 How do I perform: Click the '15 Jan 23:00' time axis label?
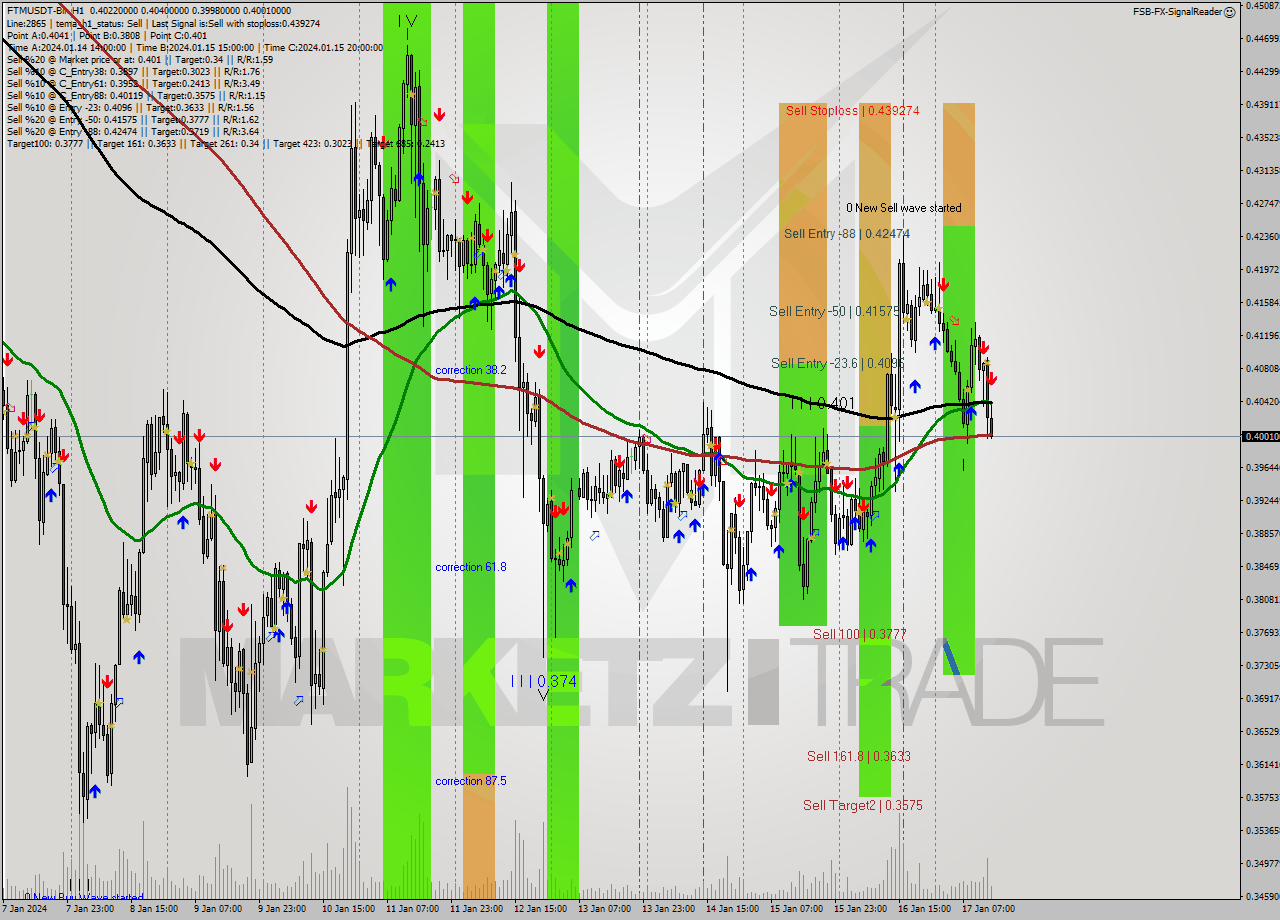click(x=860, y=909)
